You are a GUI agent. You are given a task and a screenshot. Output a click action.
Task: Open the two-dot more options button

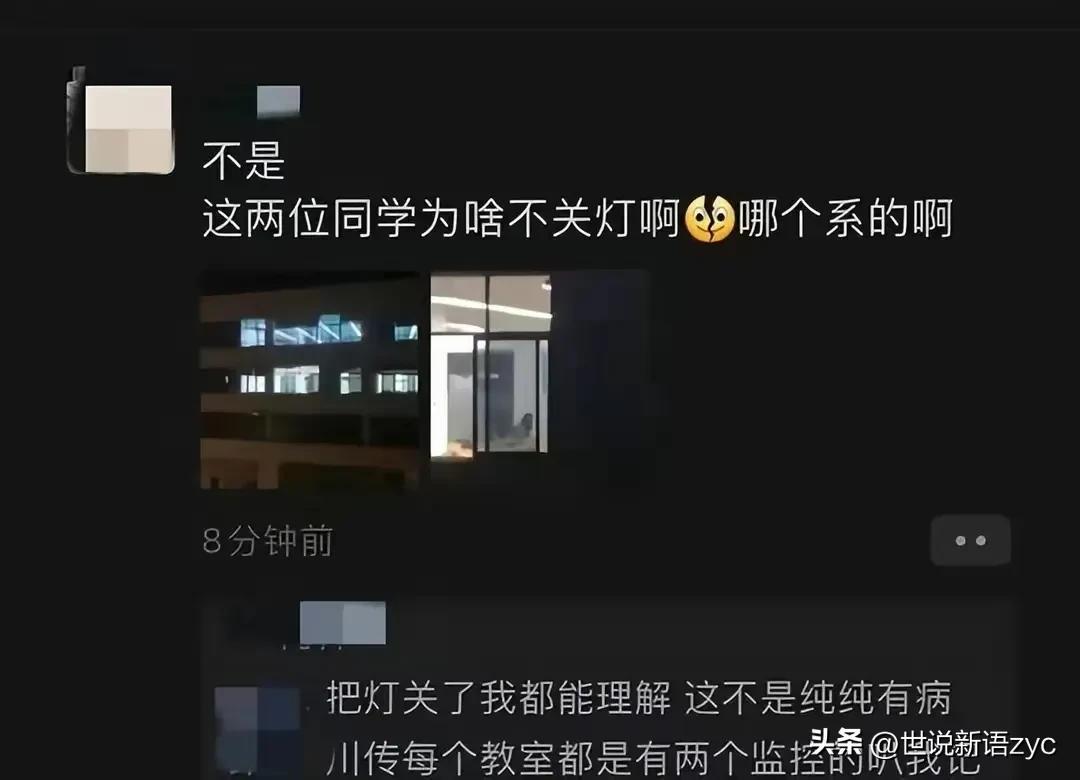970,541
